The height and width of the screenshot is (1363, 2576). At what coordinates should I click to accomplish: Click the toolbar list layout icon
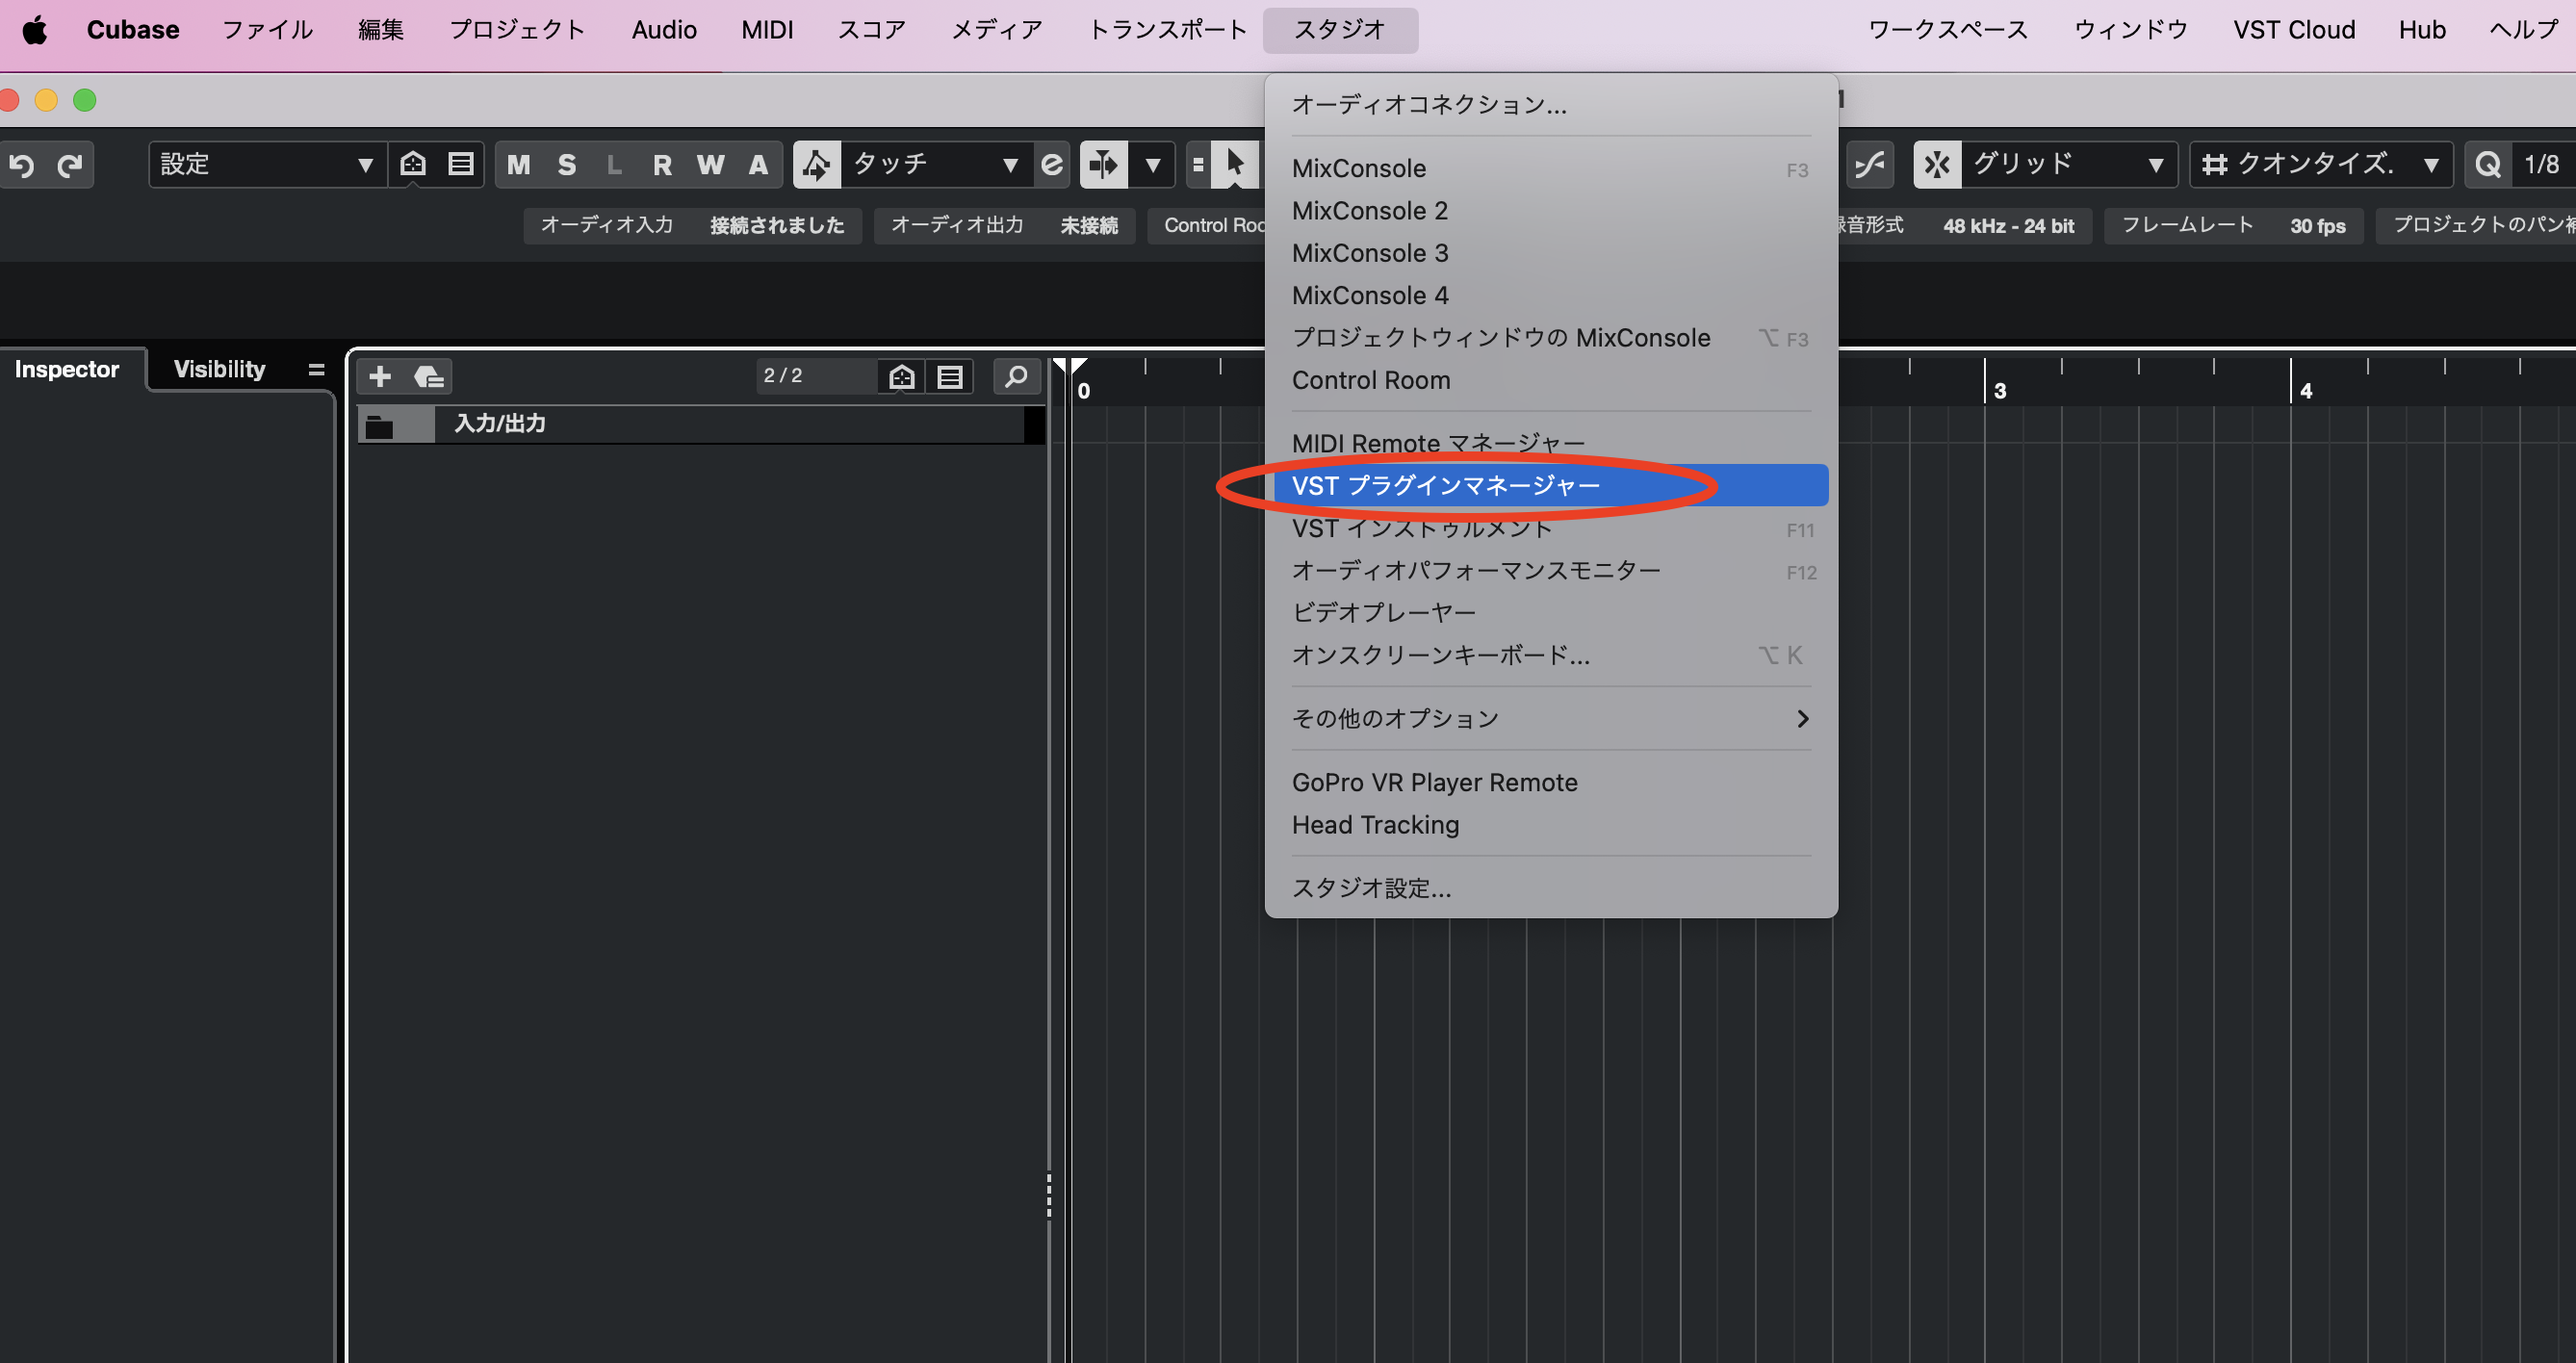[x=460, y=164]
